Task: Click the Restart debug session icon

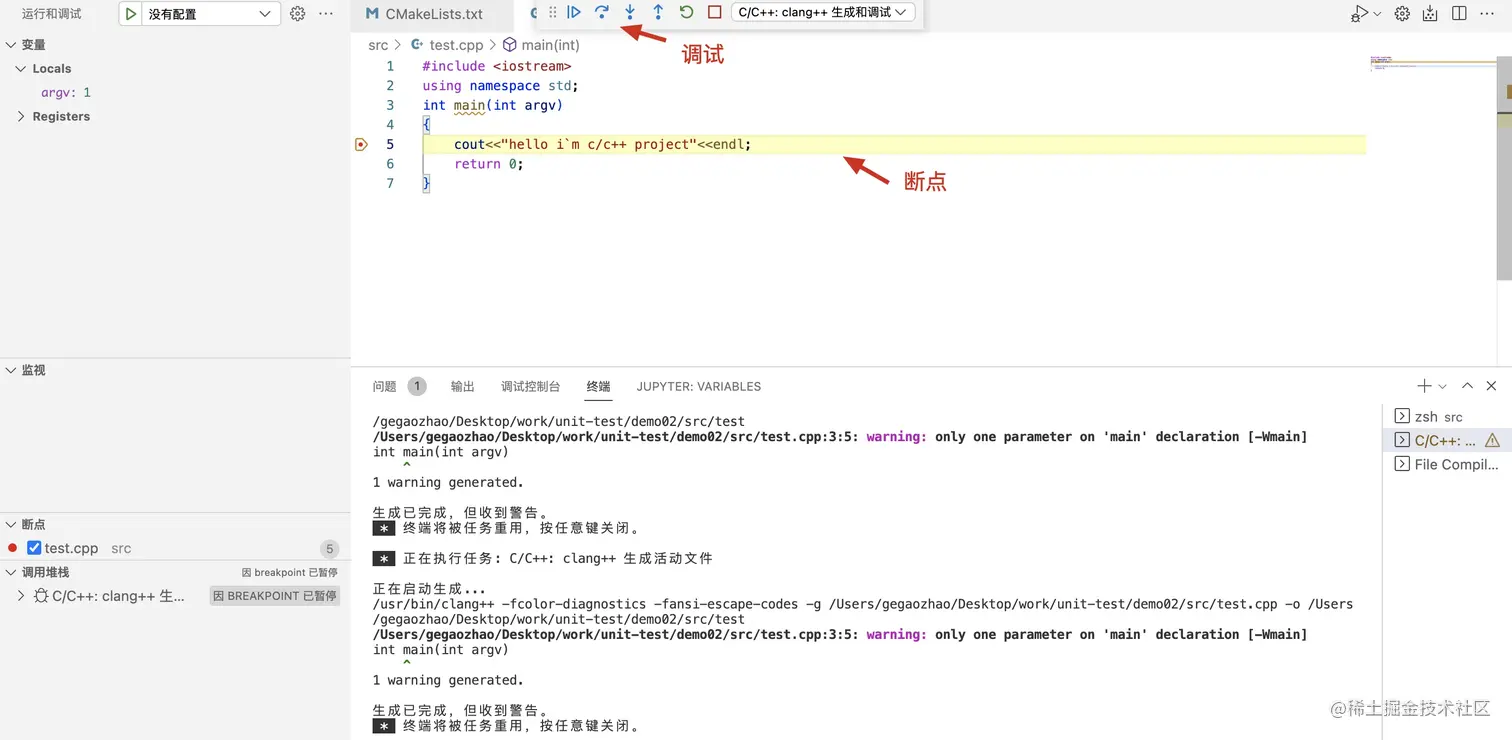Action: (x=687, y=13)
